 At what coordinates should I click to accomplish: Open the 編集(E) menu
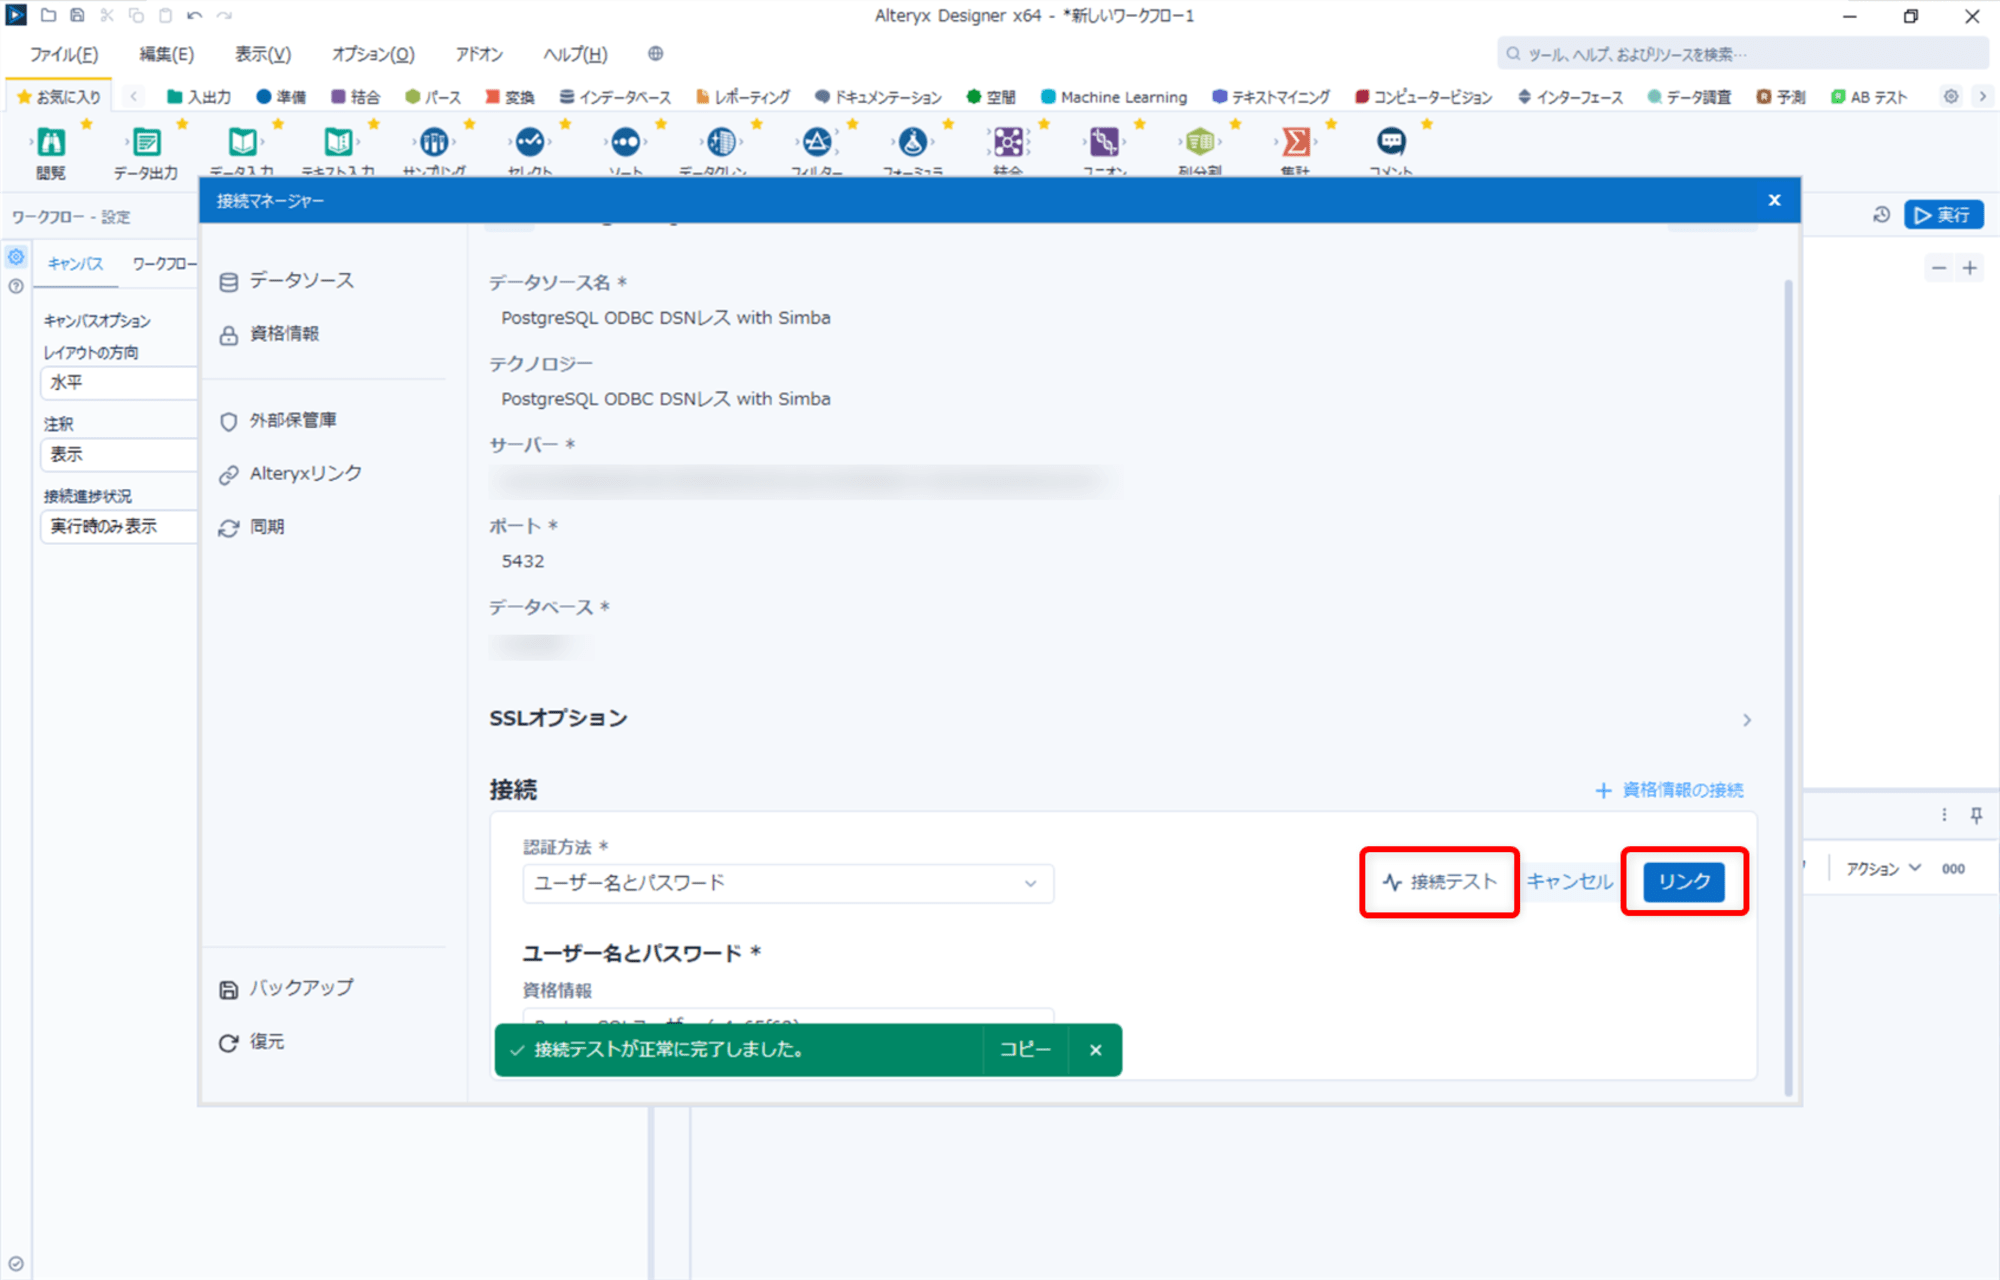167,54
